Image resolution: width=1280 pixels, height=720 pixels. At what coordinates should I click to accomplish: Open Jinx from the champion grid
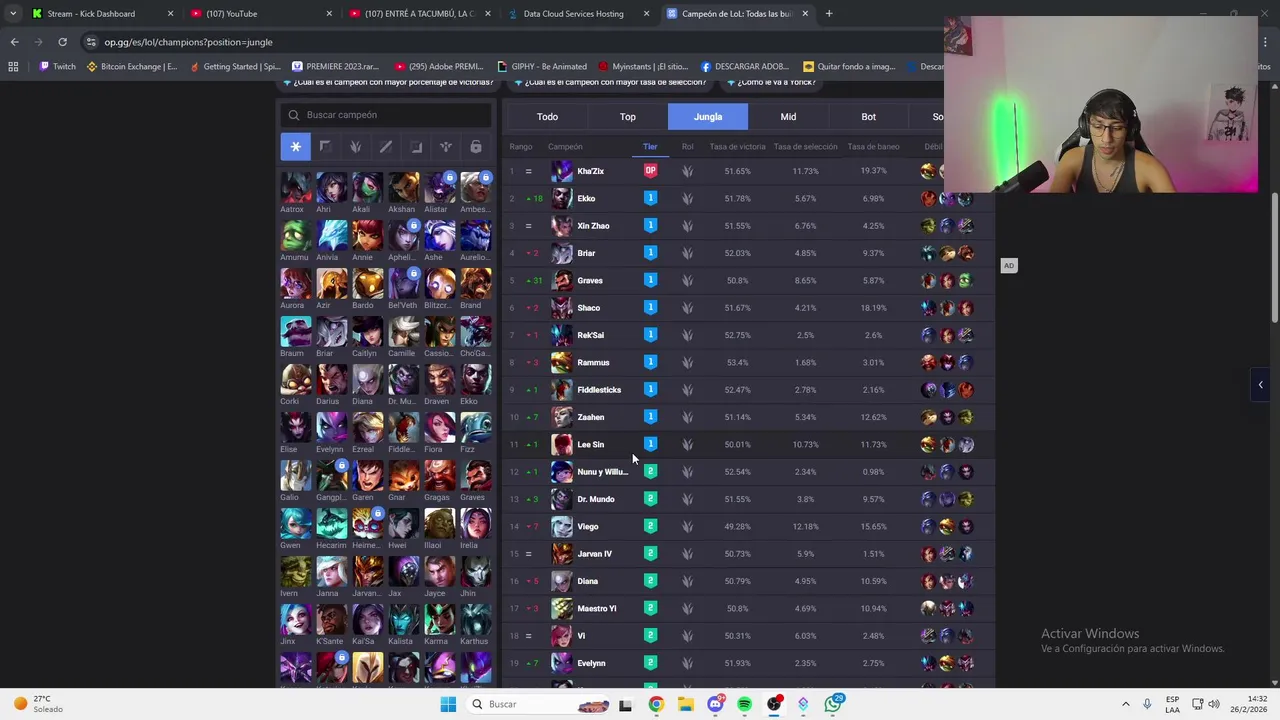[x=295, y=620]
